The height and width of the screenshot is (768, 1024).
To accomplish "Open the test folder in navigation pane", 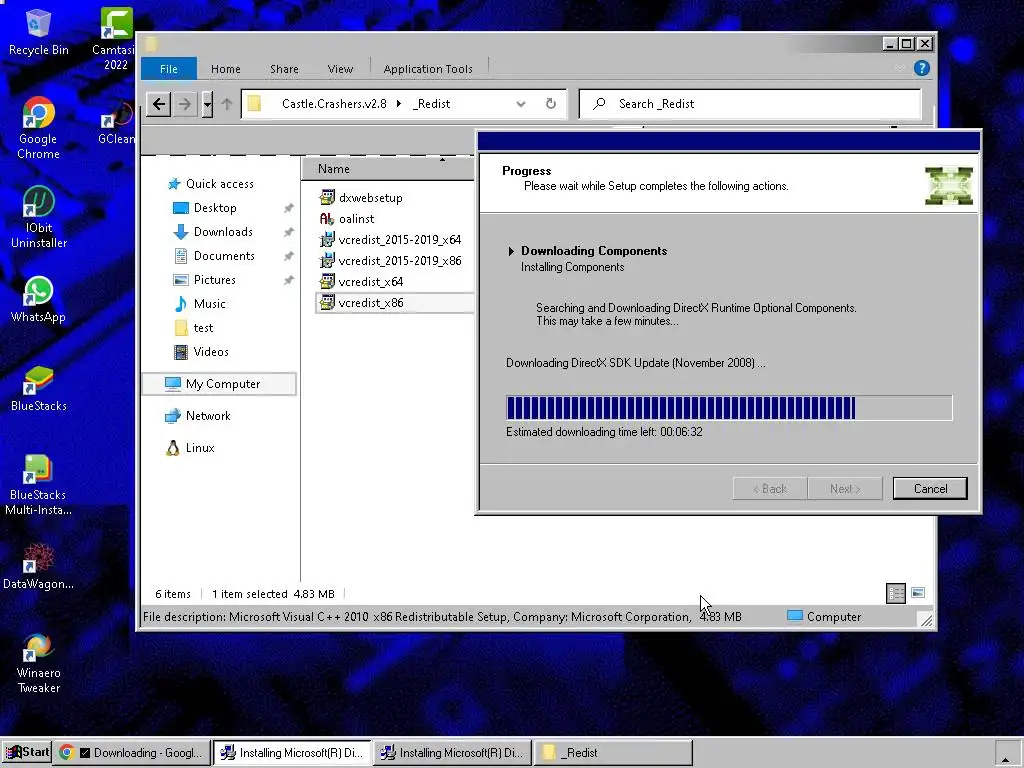I will [x=194, y=328].
